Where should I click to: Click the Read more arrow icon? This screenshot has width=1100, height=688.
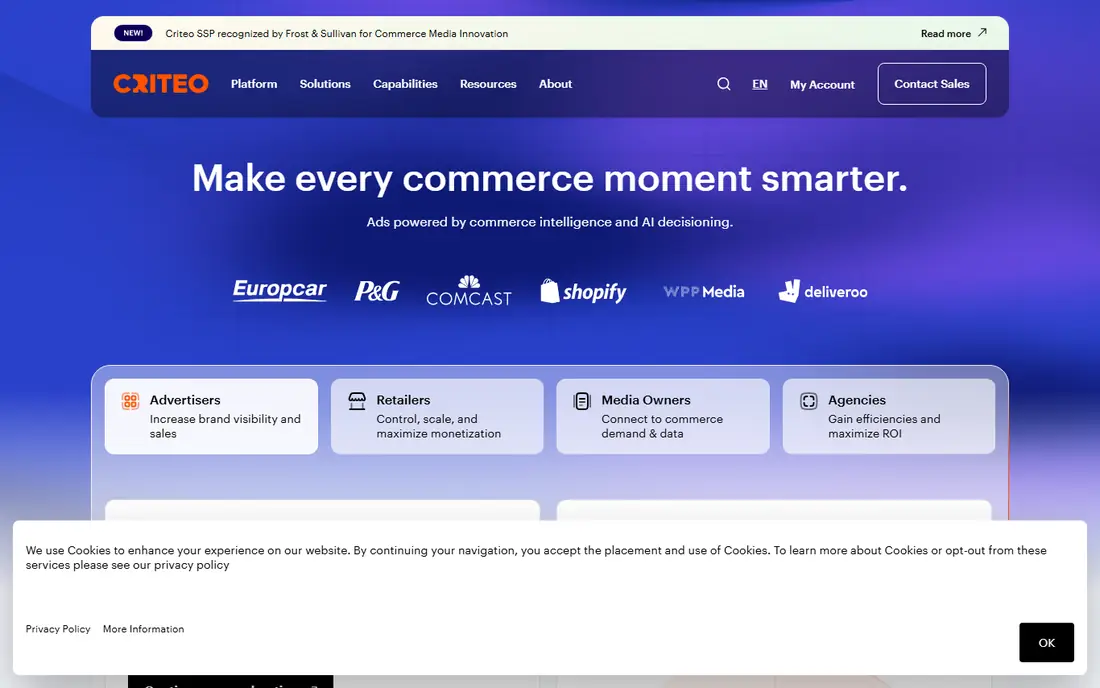pos(982,32)
